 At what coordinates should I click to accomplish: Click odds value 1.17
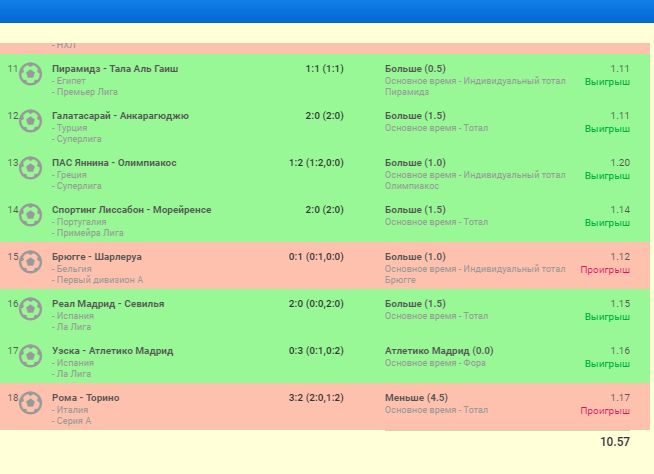(620, 398)
